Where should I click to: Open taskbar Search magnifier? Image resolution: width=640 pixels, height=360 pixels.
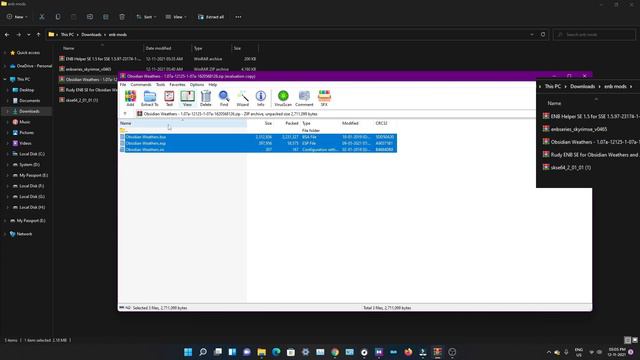tap(203, 352)
